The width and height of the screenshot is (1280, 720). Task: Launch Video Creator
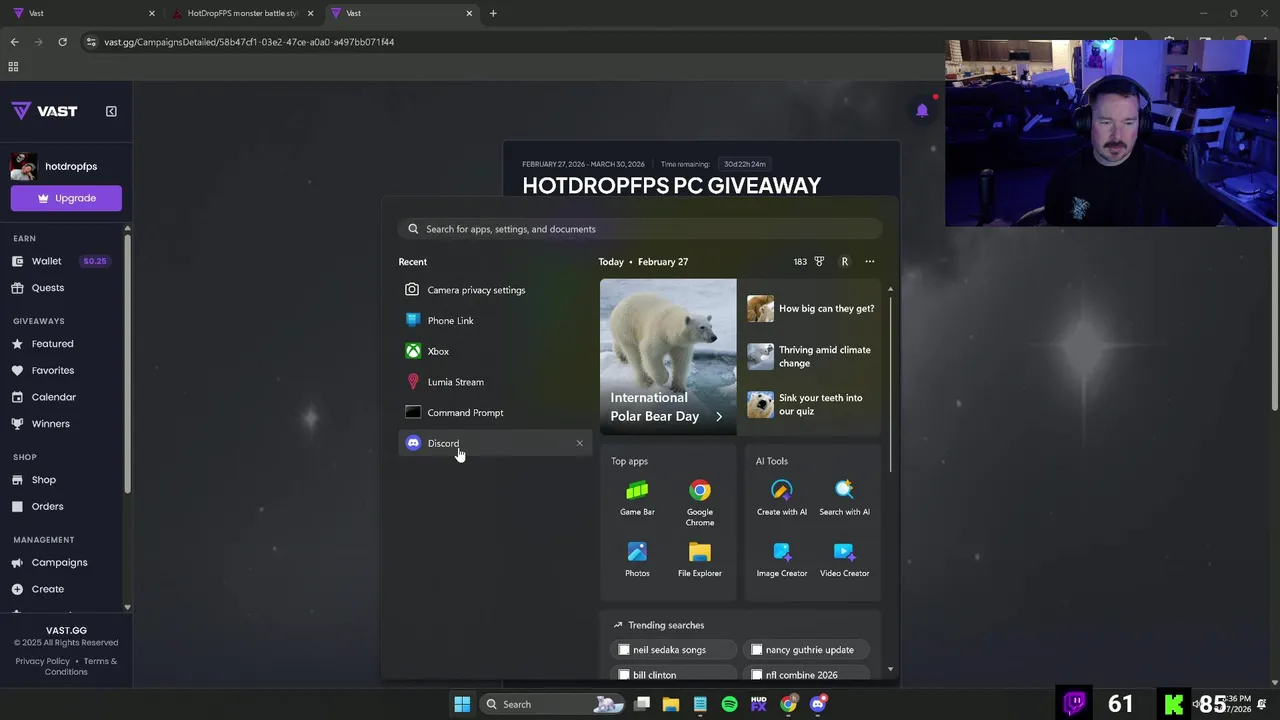[x=844, y=559]
